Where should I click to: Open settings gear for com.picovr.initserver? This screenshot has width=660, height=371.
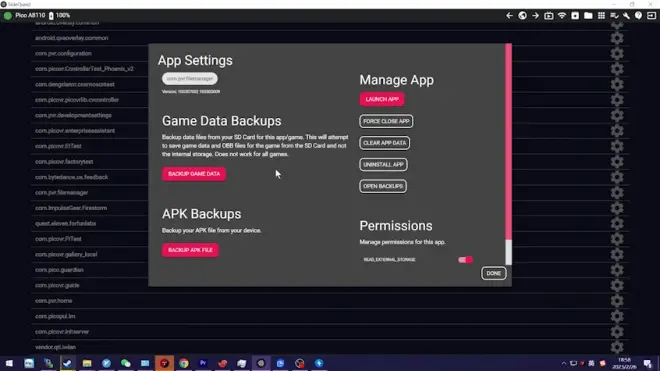pyautogui.click(x=617, y=332)
